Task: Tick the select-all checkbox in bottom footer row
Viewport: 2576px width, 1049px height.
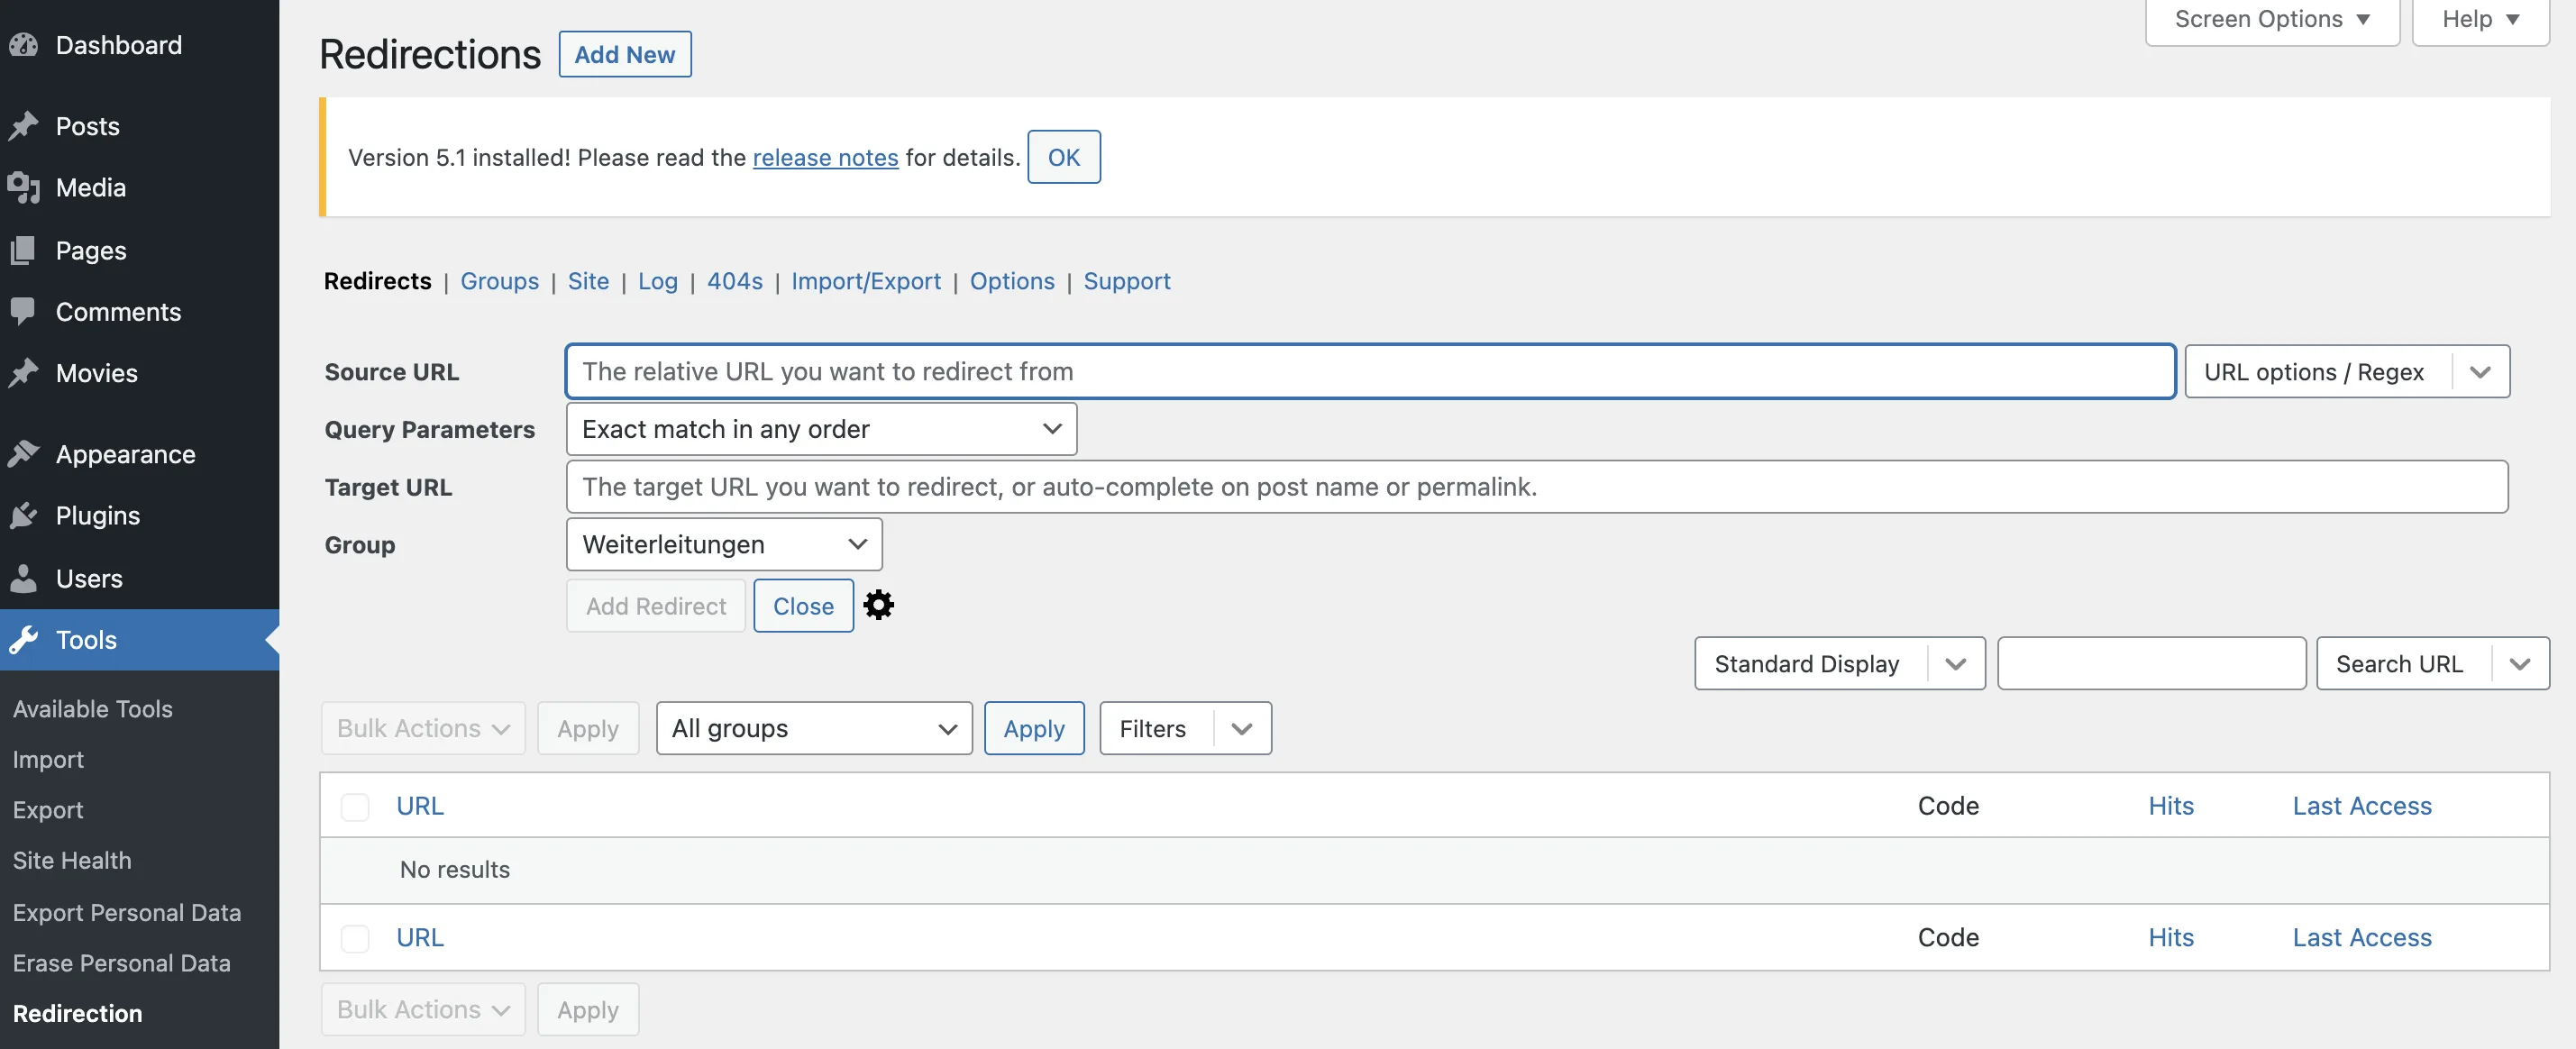Action: click(355, 938)
